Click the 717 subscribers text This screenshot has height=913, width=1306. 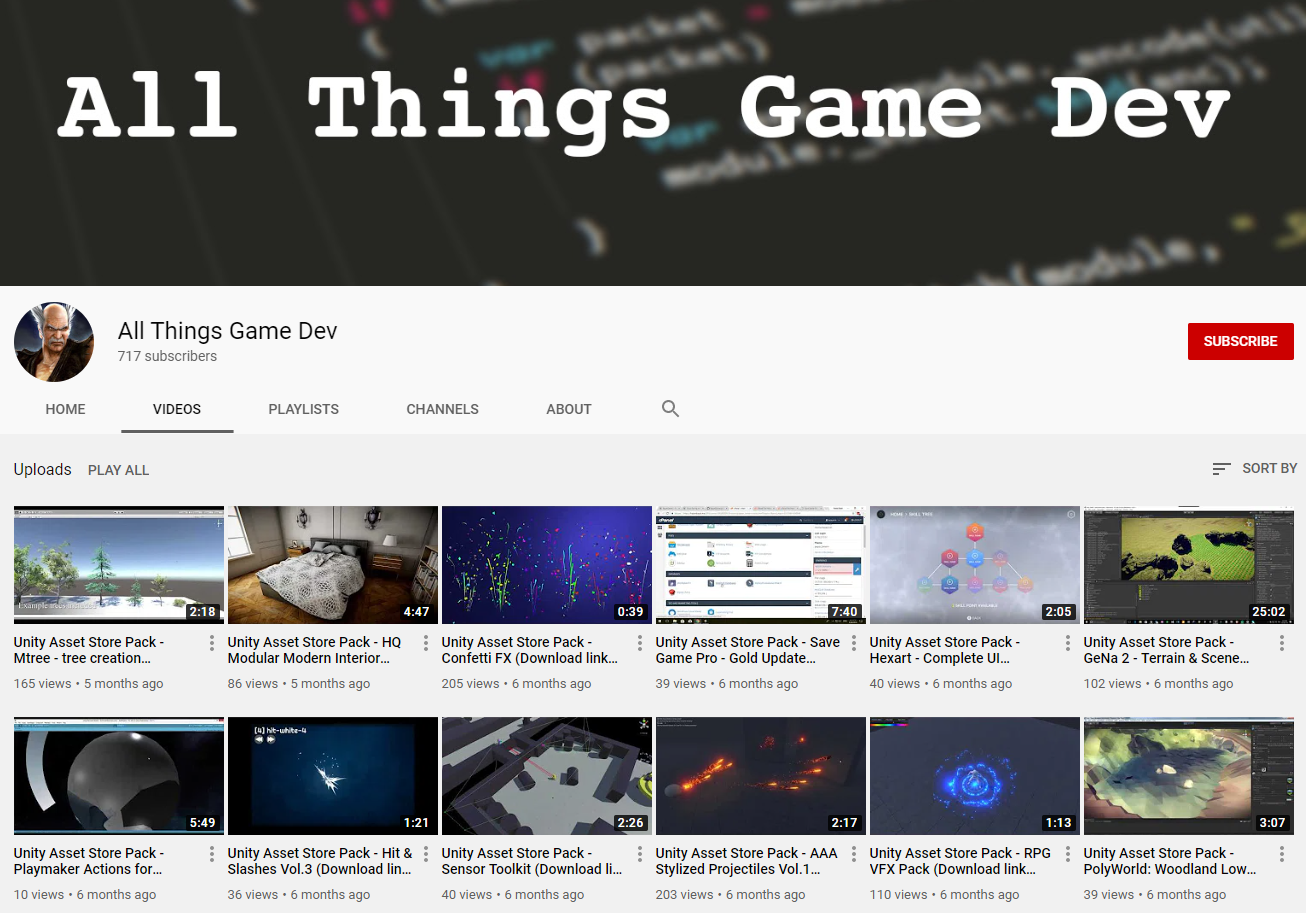tap(167, 356)
